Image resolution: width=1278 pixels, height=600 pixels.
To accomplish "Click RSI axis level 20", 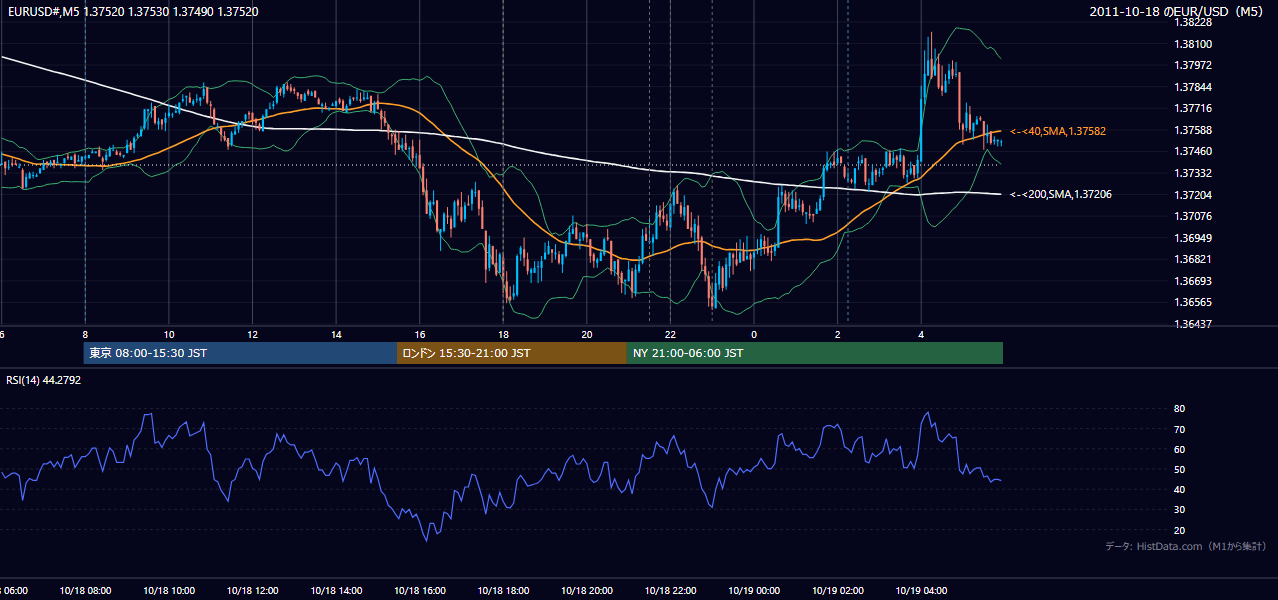I will (x=1179, y=530).
